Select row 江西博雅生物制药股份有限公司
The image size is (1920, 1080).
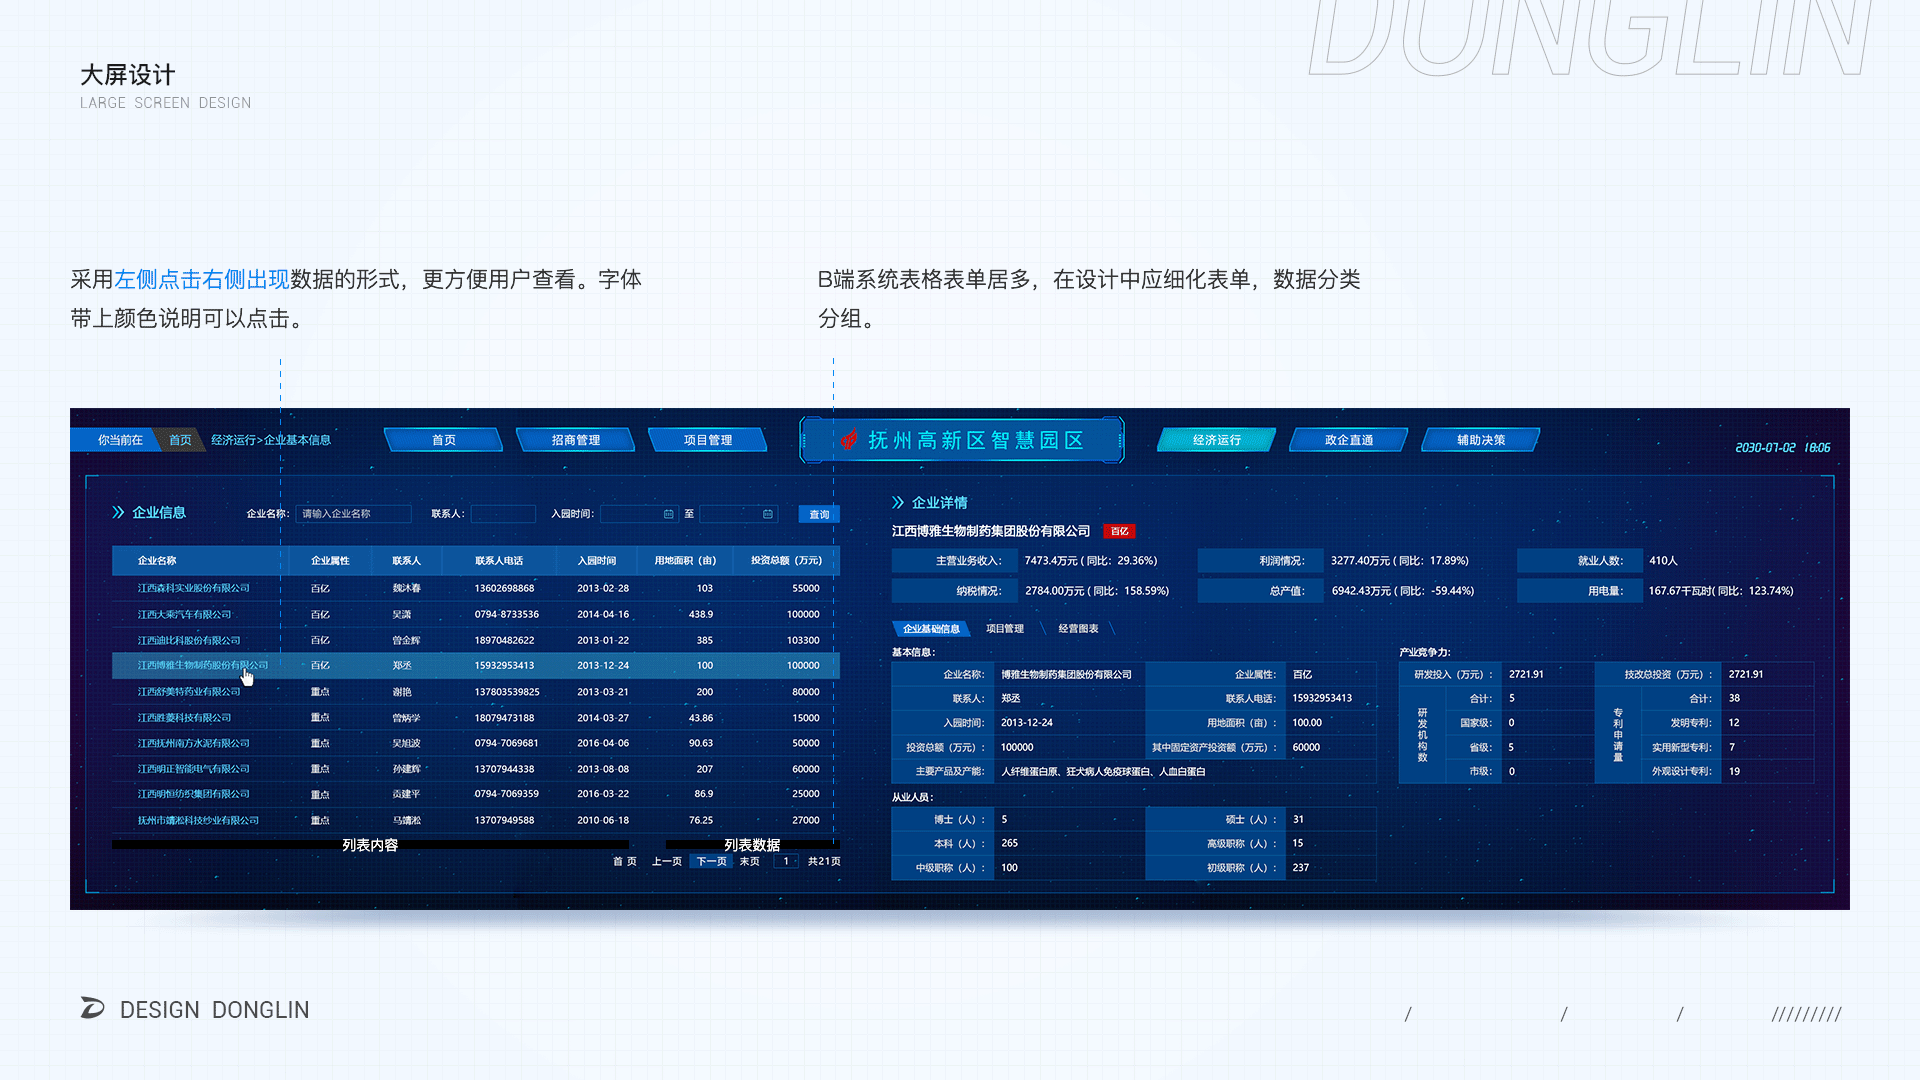[x=476, y=665]
